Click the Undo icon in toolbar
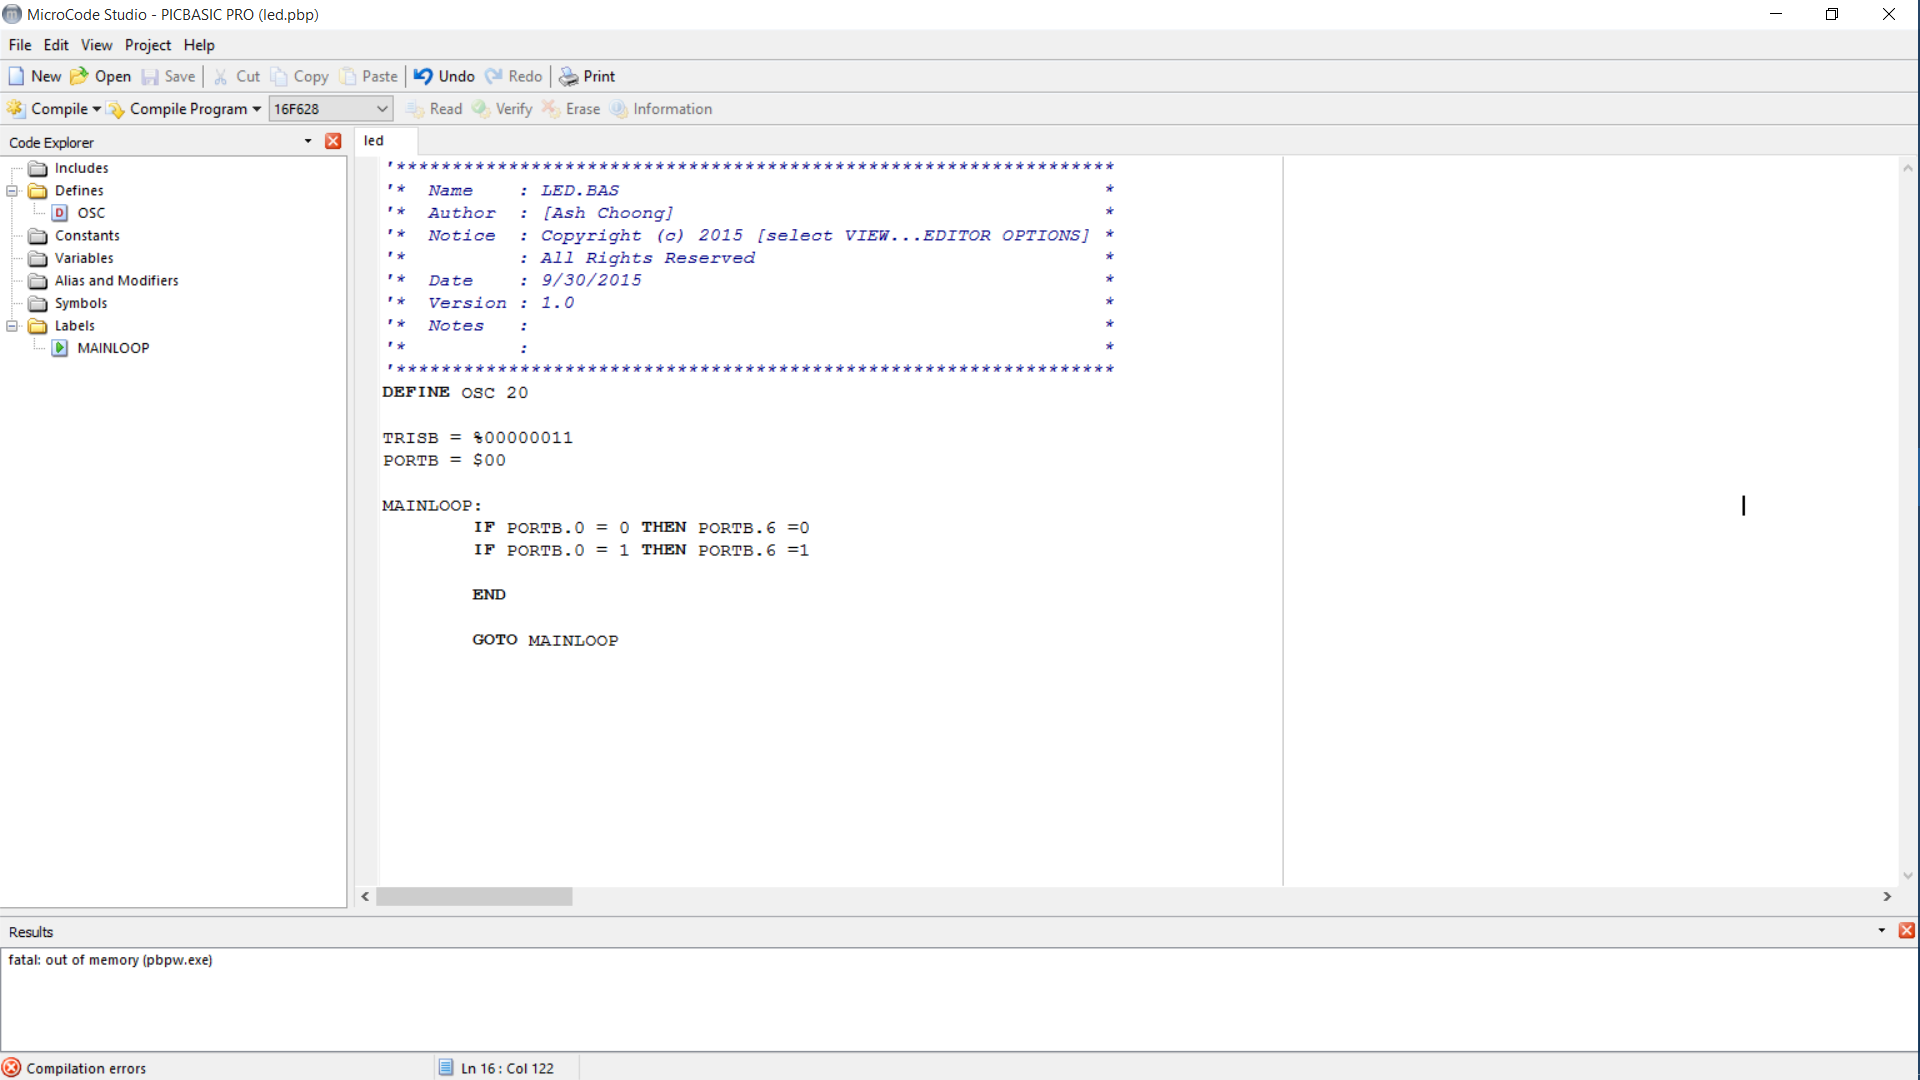The height and width of the screenshot is (1080, 1920). (x=422, y=75)
